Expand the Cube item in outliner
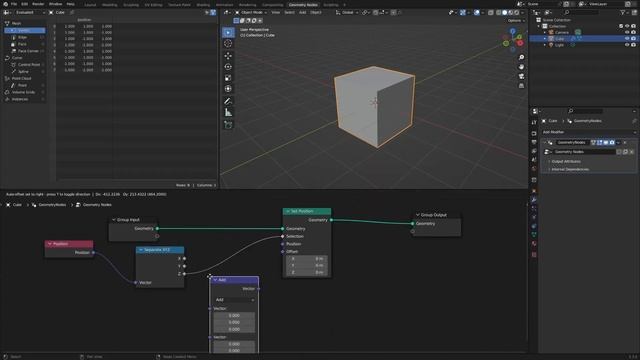Viewport: 640px width, 360px height. (x=545, y=39)
